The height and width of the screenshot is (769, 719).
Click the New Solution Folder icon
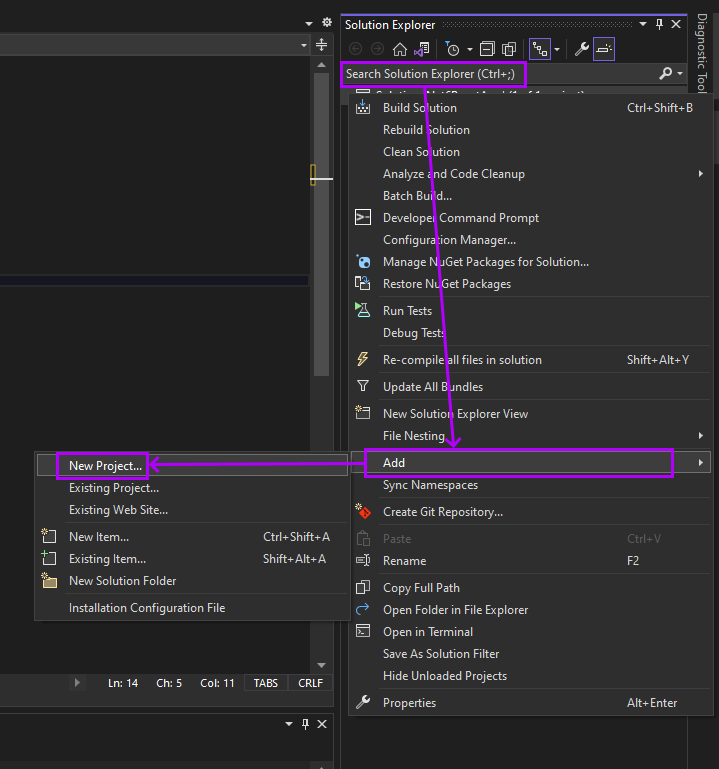[49, 580]
